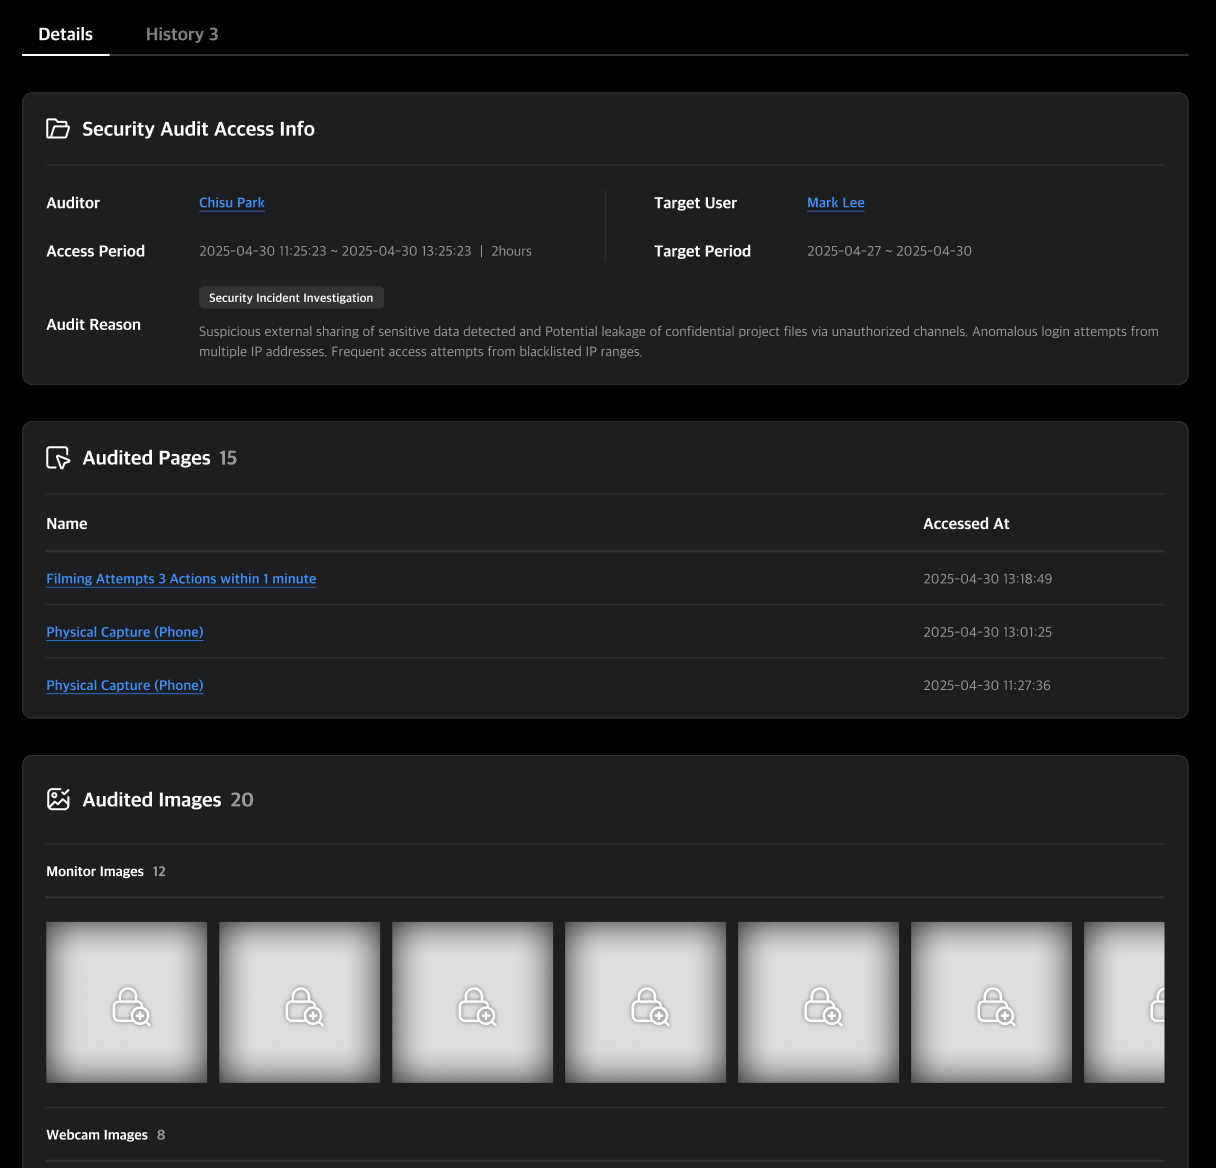Open Physical Capture (Phone) accessed at 11:27:36
This screenshot has width=1216, height=1168.
click(124, 685)
